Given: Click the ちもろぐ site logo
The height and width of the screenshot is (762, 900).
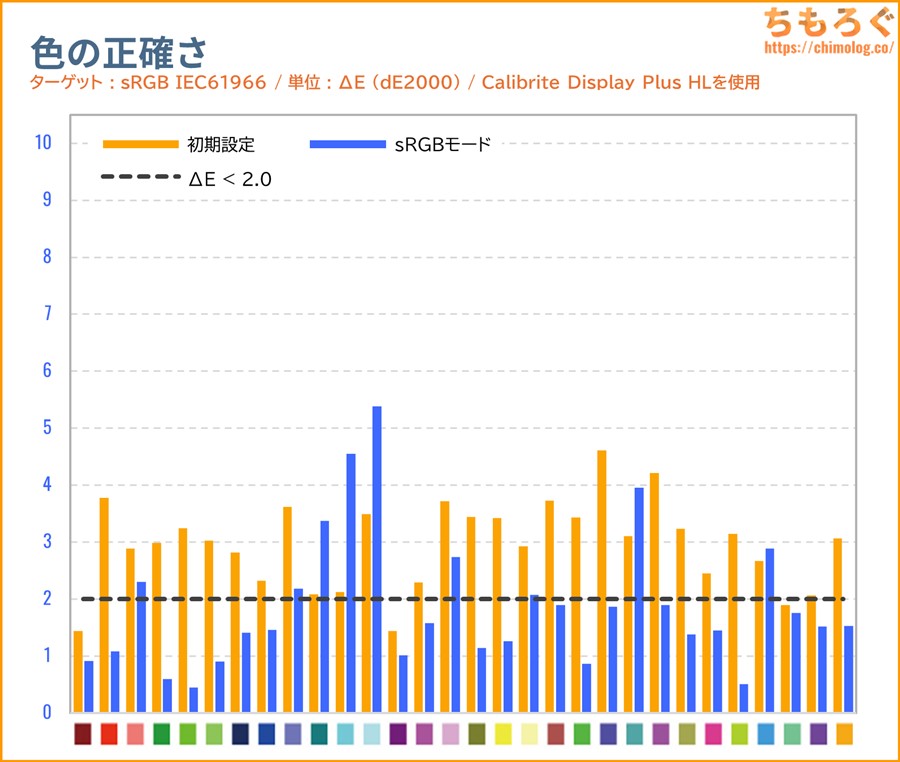Looking at the screenshot, I should point(828,22).
